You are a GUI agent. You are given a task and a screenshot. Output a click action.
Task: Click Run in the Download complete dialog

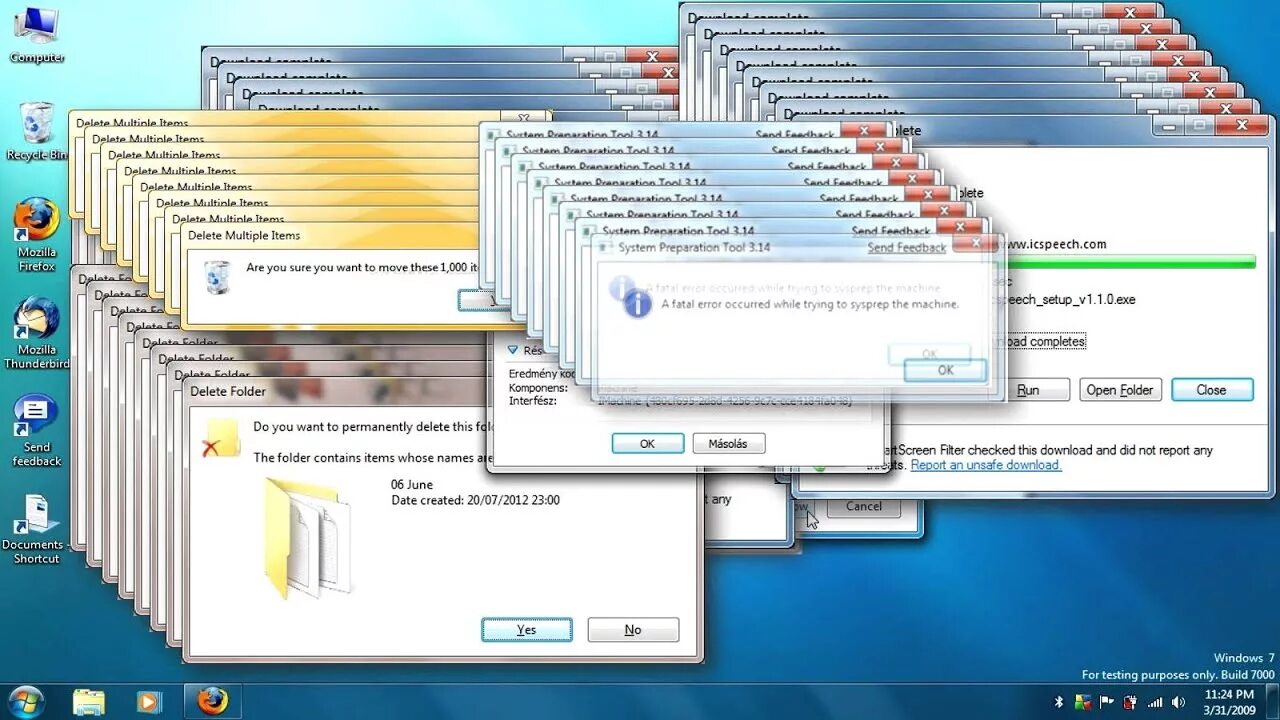[x=1029, y=390]
